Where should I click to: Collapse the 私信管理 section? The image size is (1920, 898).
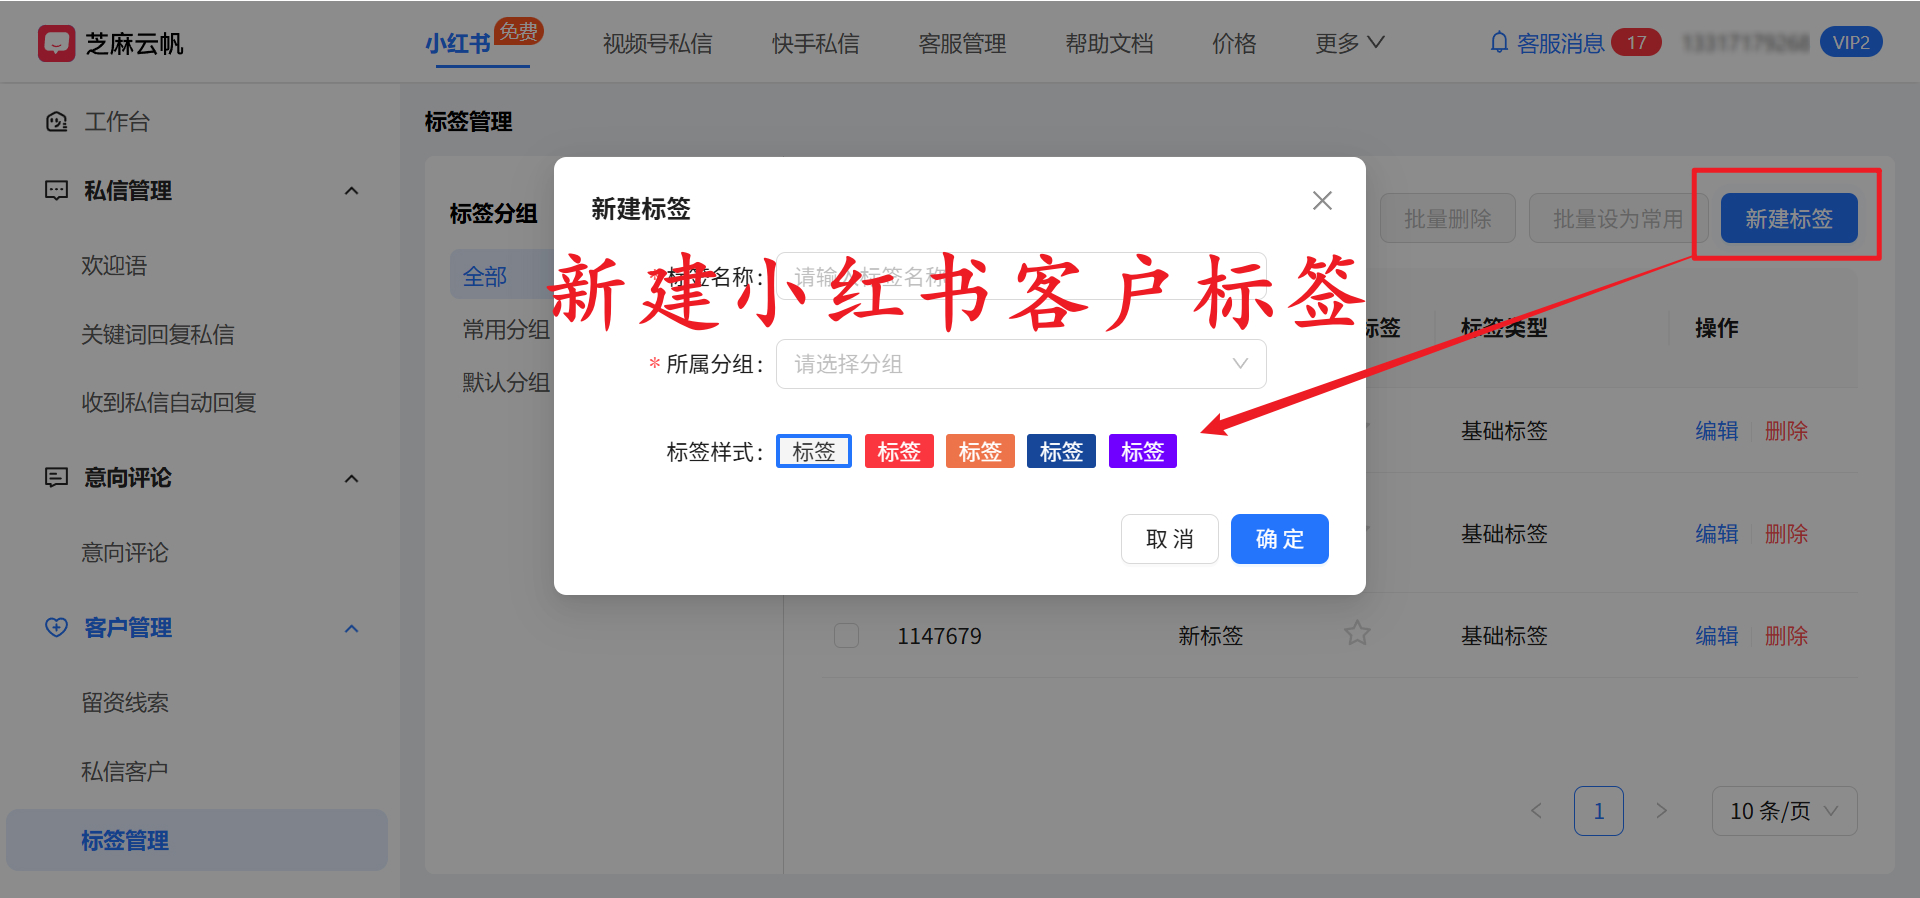coord(351,191)
